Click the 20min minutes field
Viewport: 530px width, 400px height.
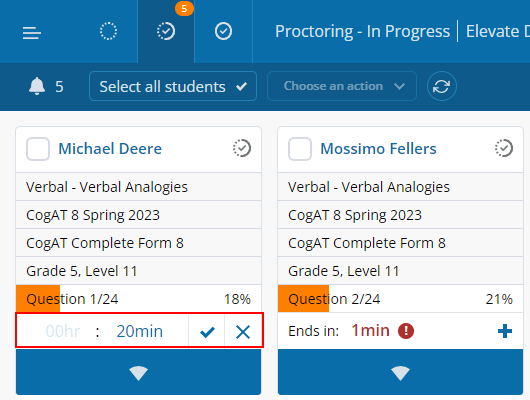pos(140,331)
